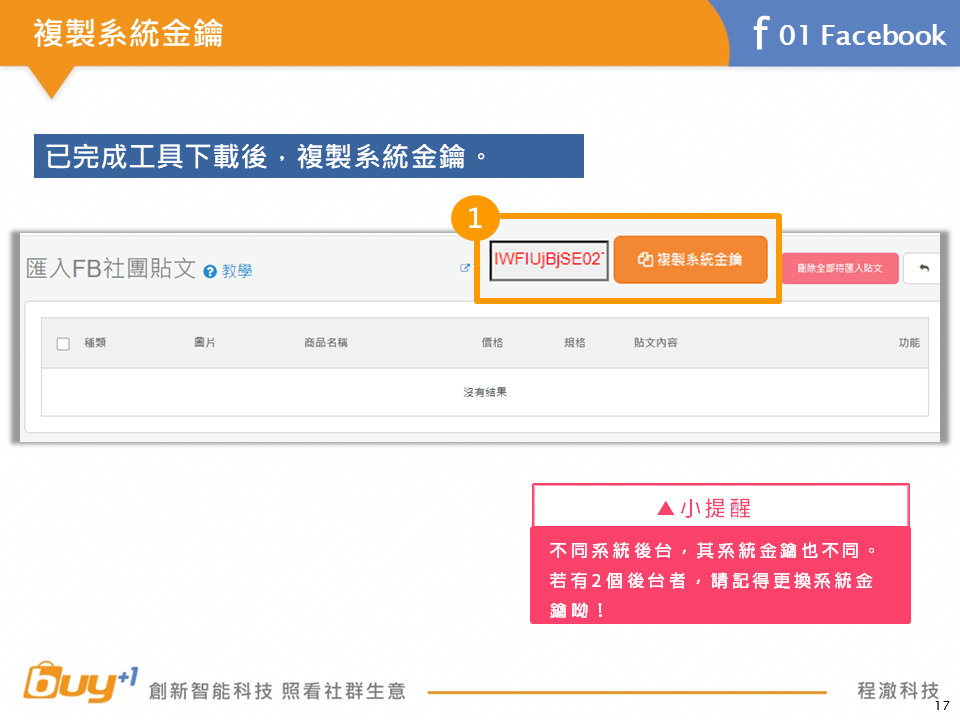This screenshot has height=720, width=960.
Task: Click the 規格 column header
Action: [x=574, y=343]
